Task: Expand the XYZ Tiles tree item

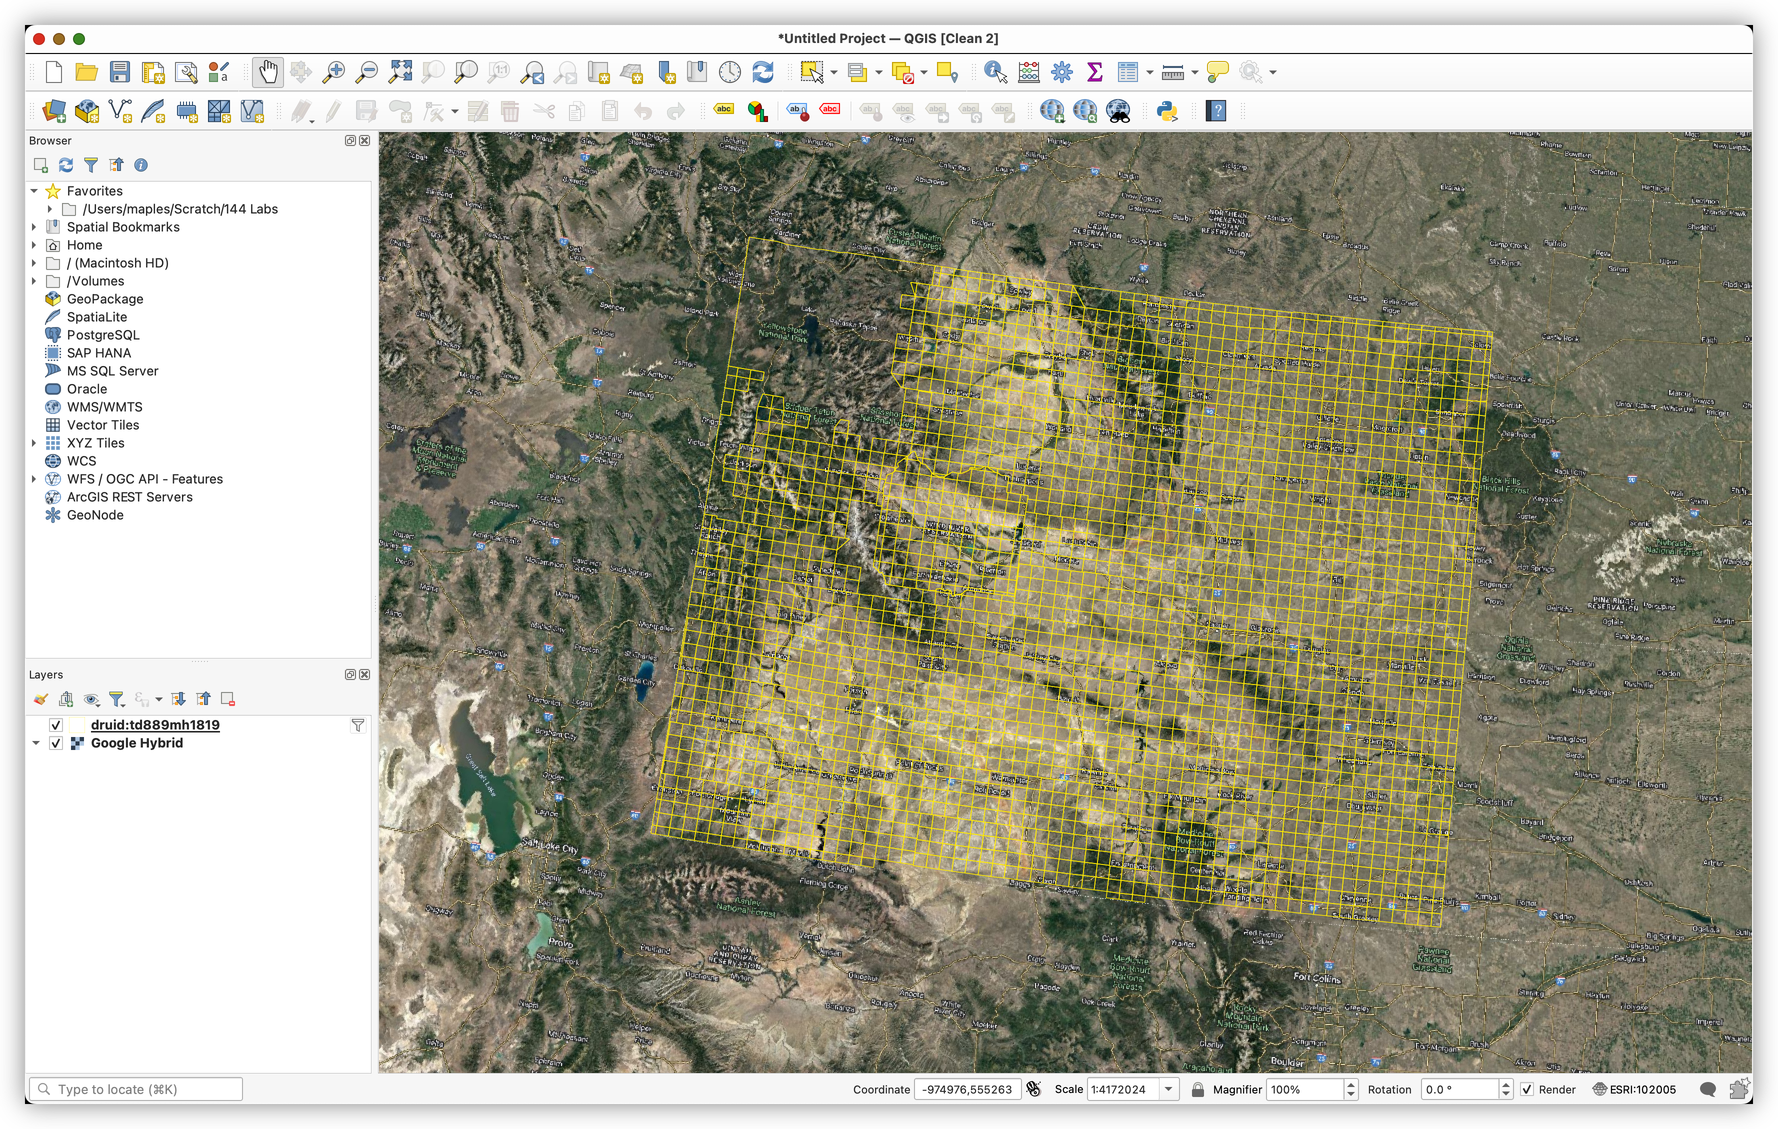Action: point(34,443)
